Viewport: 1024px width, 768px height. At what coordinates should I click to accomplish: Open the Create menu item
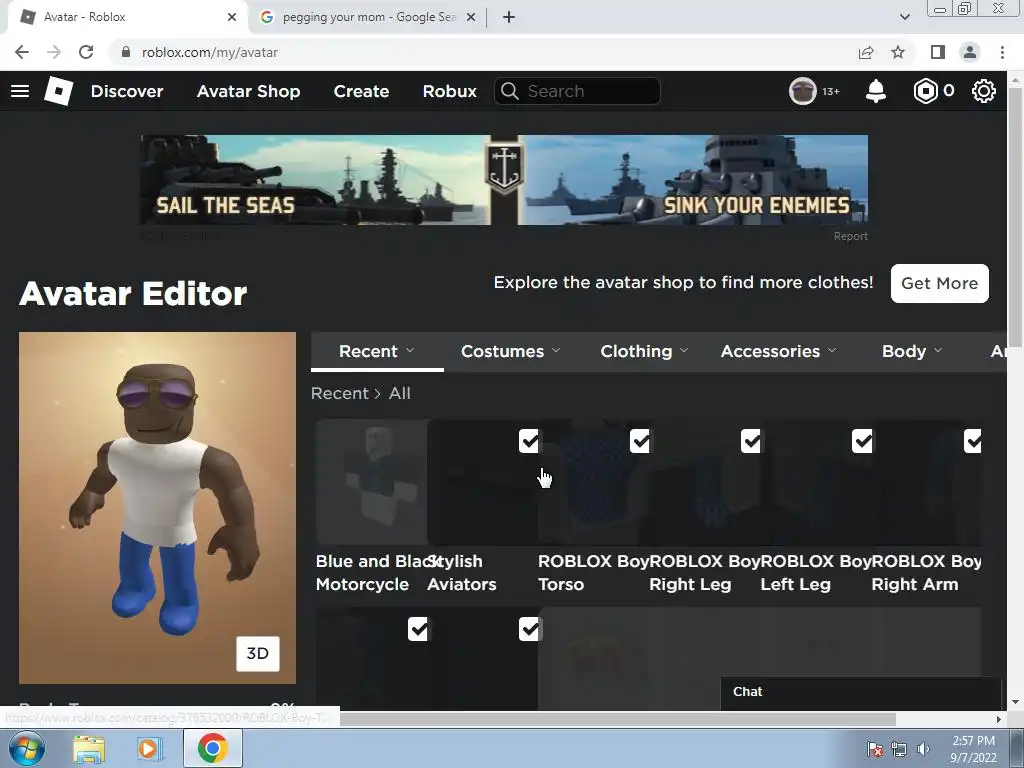pos(361,91)
